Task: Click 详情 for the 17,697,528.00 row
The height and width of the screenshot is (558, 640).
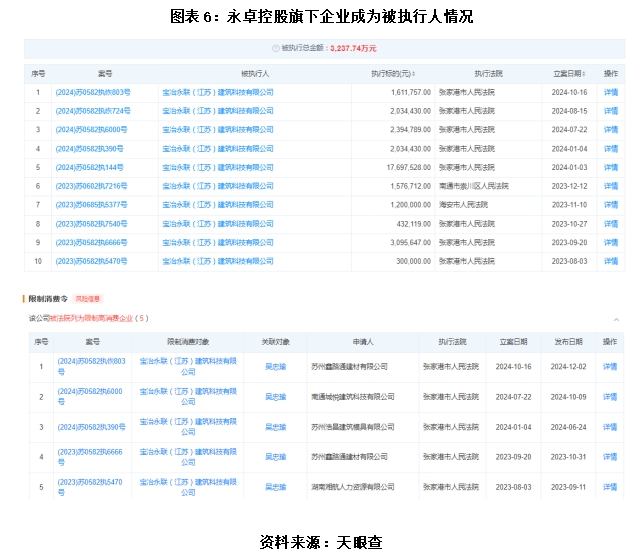Action: tap(610, 167)
